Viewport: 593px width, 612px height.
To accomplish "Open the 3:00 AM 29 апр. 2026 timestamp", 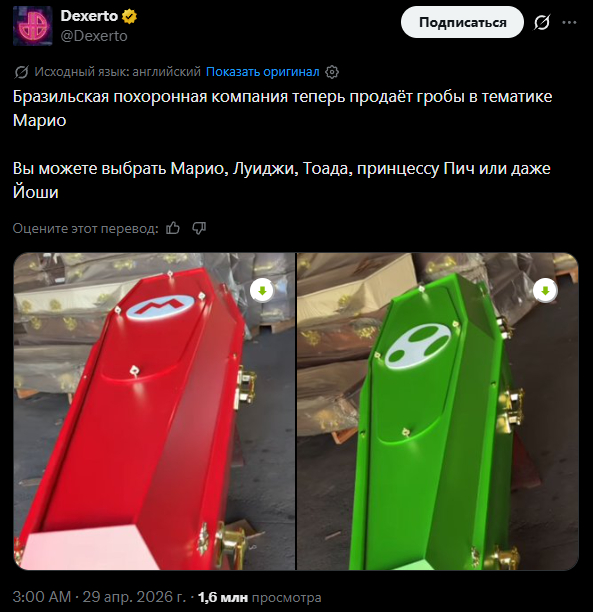I will click(x=100, y=597).
